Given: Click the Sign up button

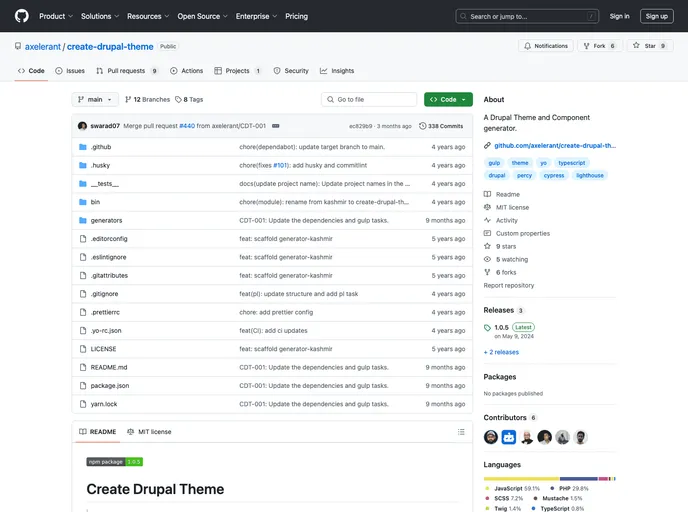Looking at the screenshot, I should click(656, 16).
